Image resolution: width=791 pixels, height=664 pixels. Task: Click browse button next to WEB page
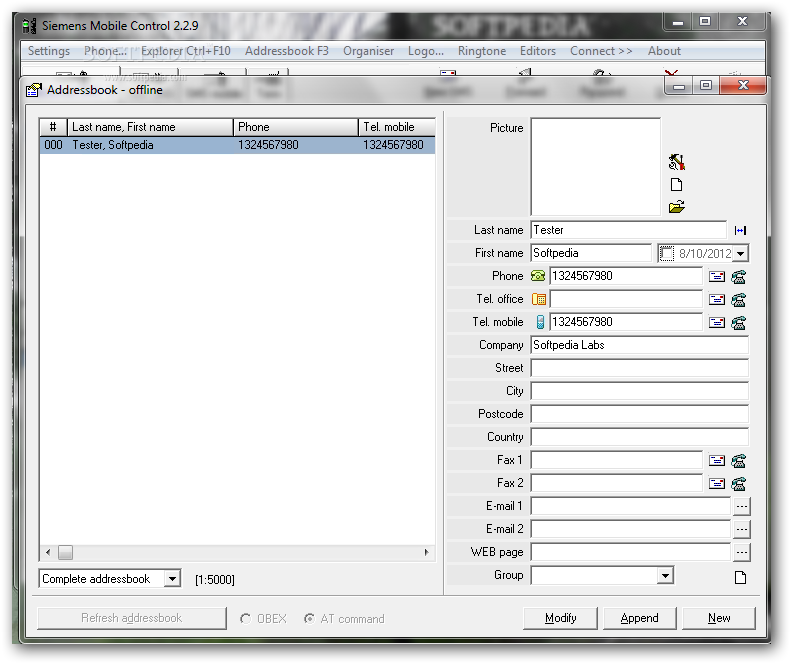point(741,552)
